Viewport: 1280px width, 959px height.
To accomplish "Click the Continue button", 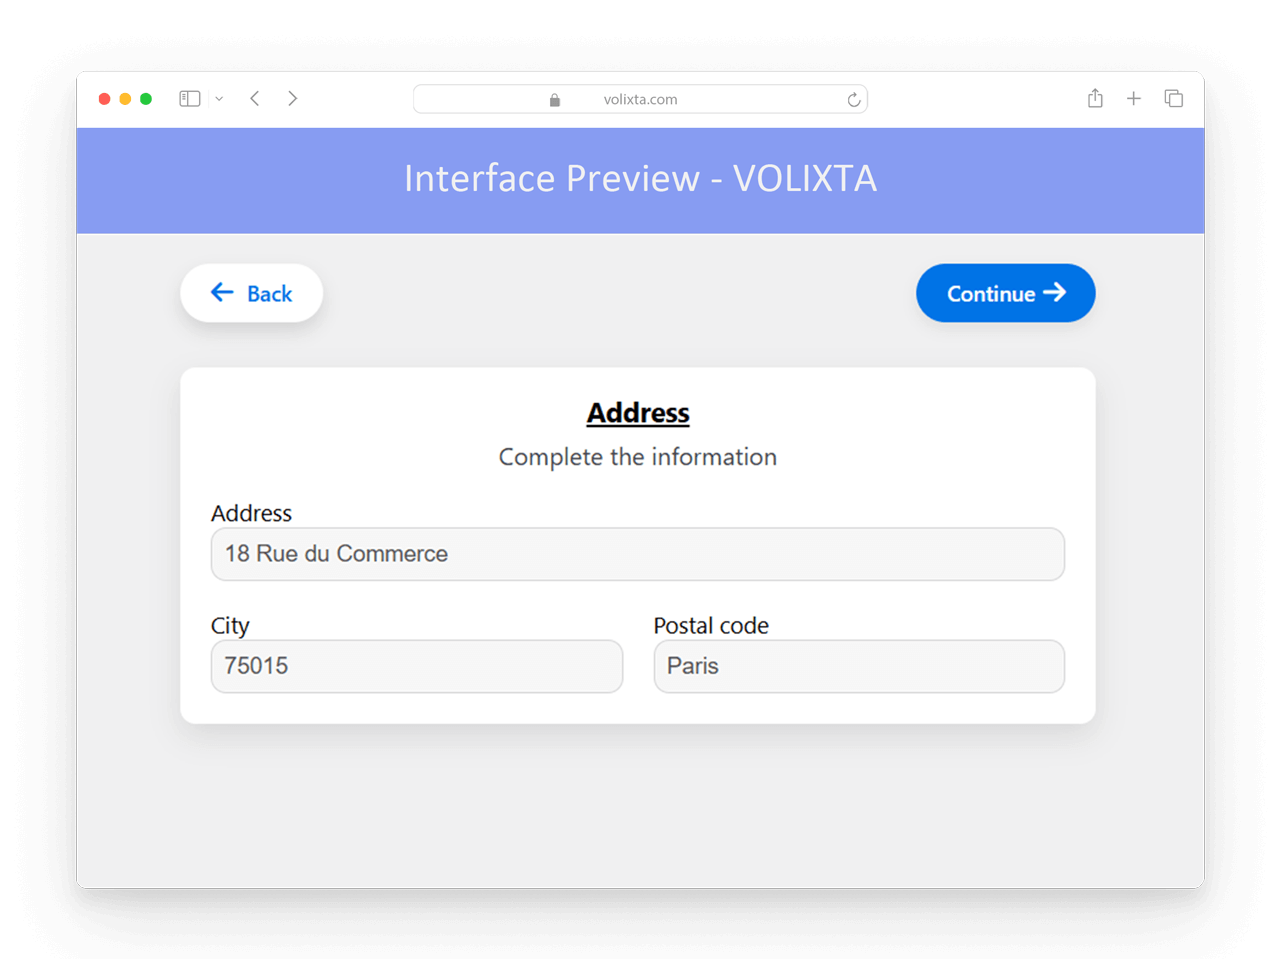I will 1006,293.
